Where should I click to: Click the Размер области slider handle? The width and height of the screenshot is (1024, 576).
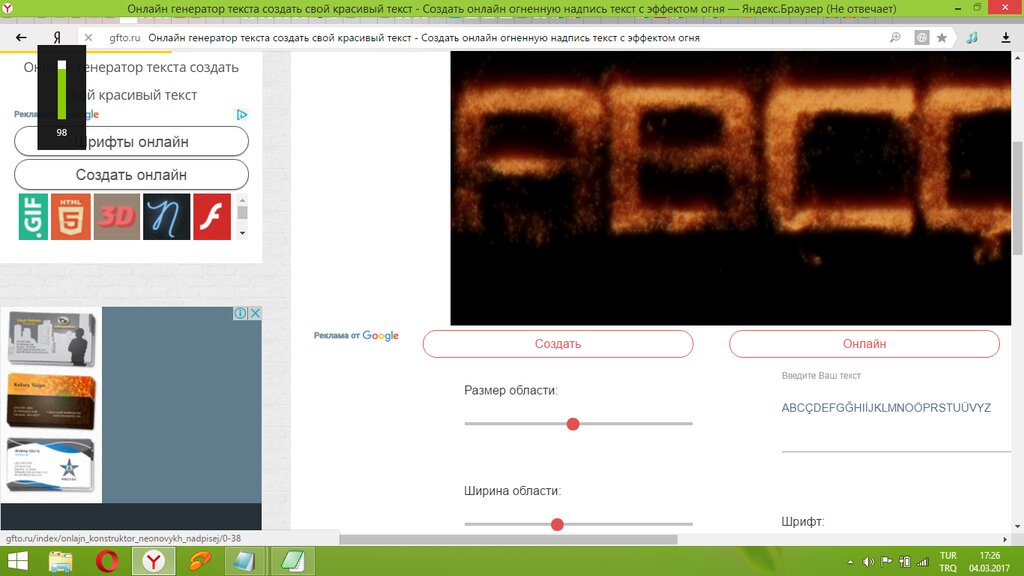573,424
